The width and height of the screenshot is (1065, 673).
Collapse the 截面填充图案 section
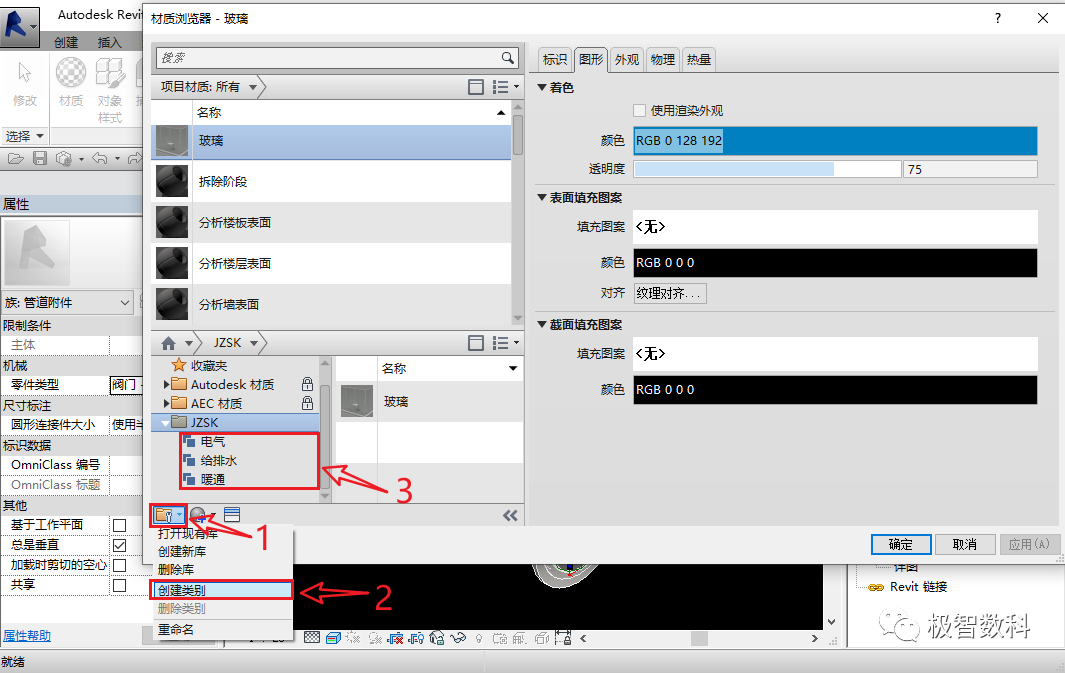[x=541, y=325]
